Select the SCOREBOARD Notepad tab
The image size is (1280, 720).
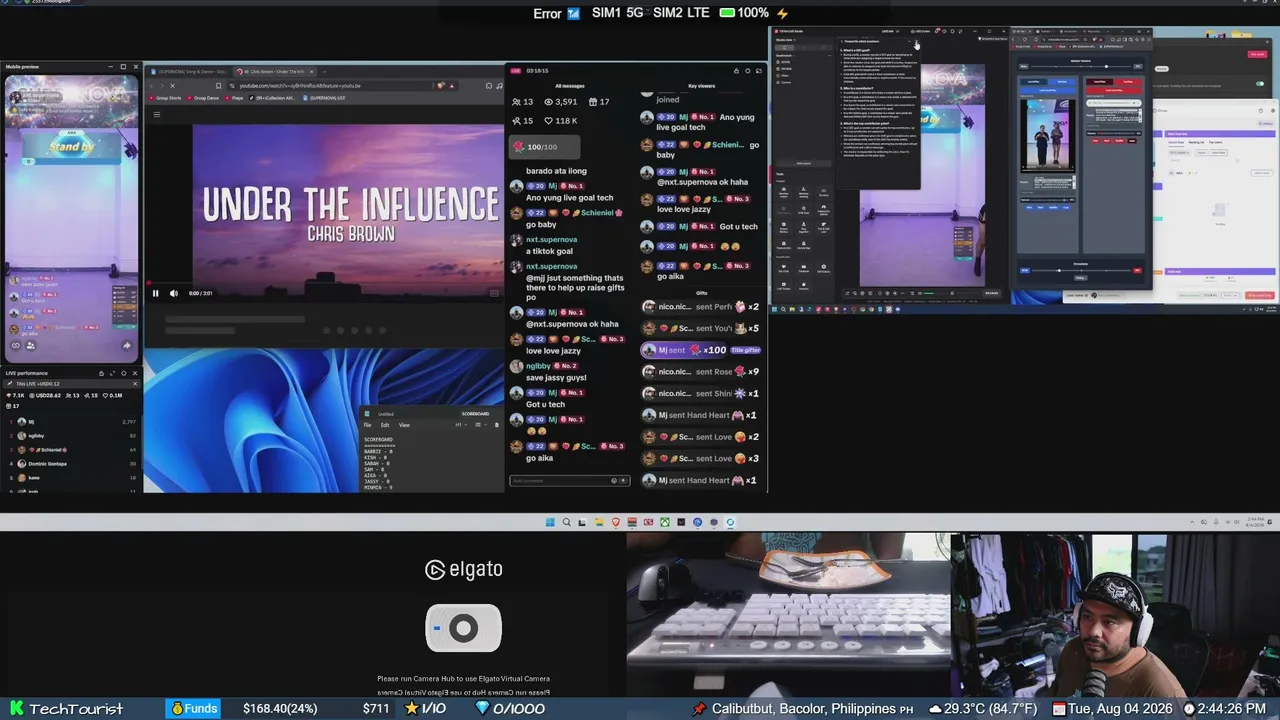[475, 413]
